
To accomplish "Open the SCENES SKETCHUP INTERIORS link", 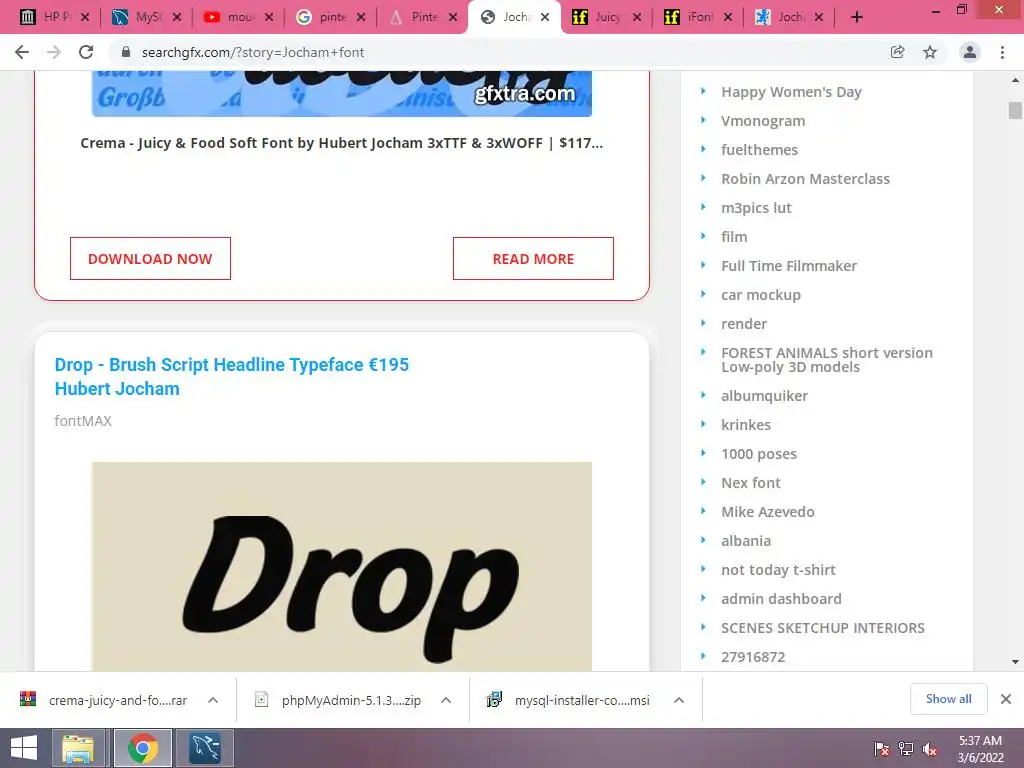I will (823, 628).
